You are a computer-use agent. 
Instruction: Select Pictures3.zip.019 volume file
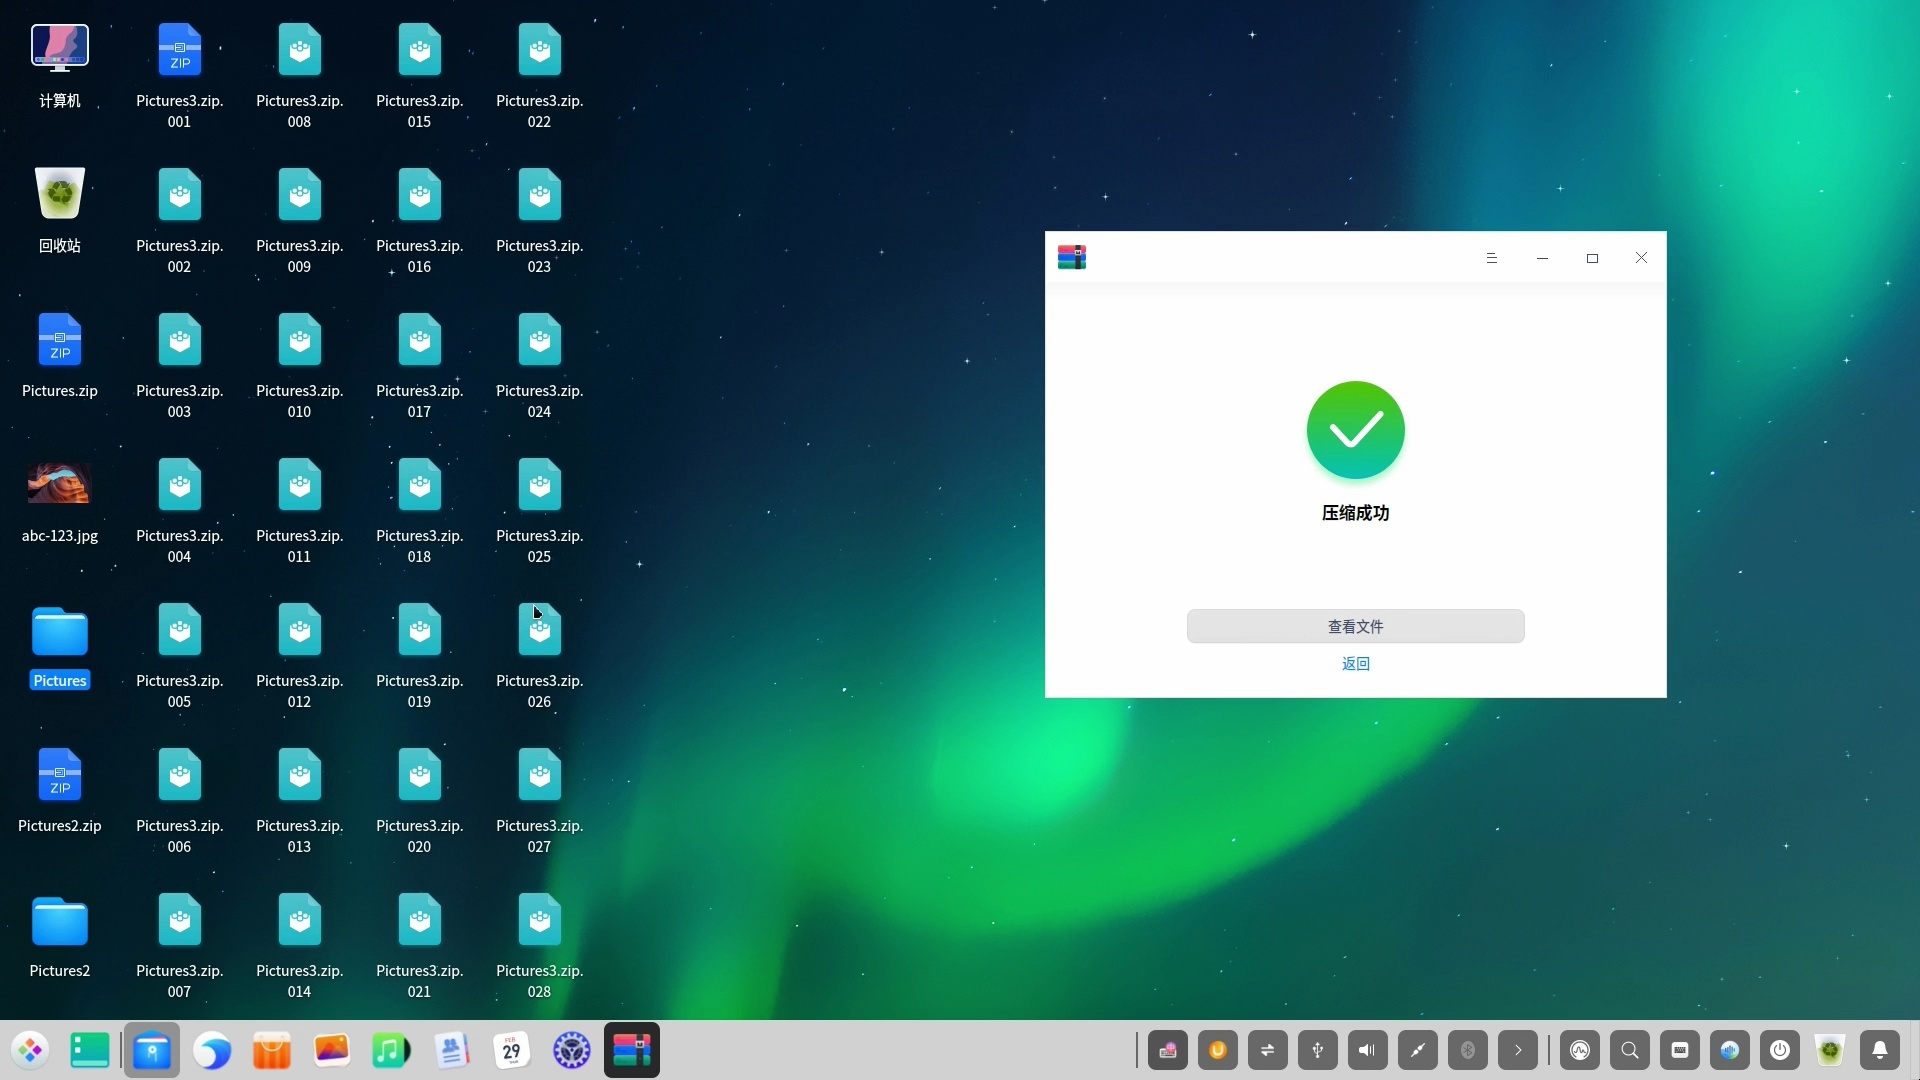pyautogui.click(x=420, y=656)
